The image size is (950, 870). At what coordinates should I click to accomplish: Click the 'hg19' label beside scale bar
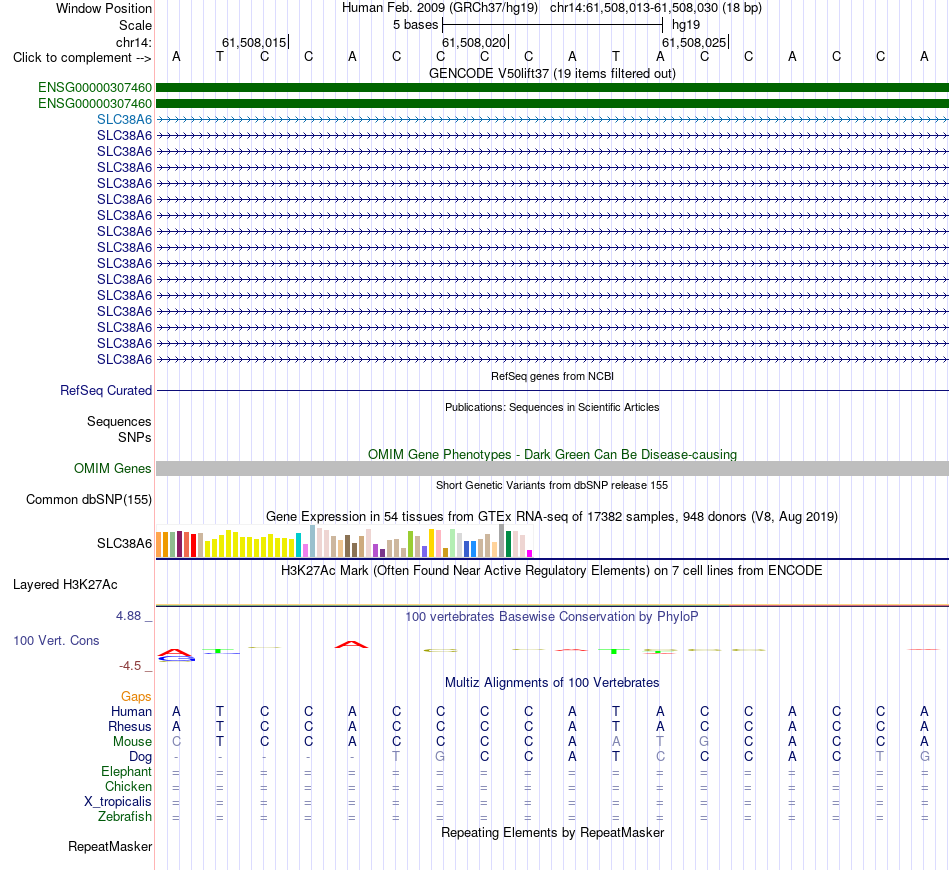click(x=686, y=25)
